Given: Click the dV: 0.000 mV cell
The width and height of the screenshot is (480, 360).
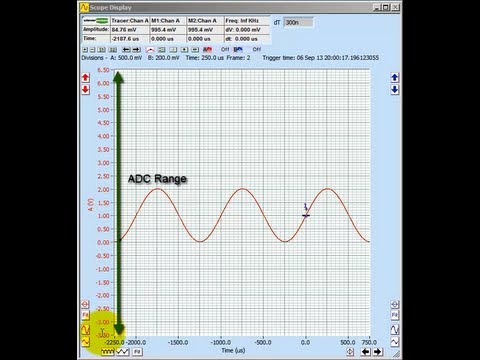Looking at the screenshot, I should click(247, 30).
